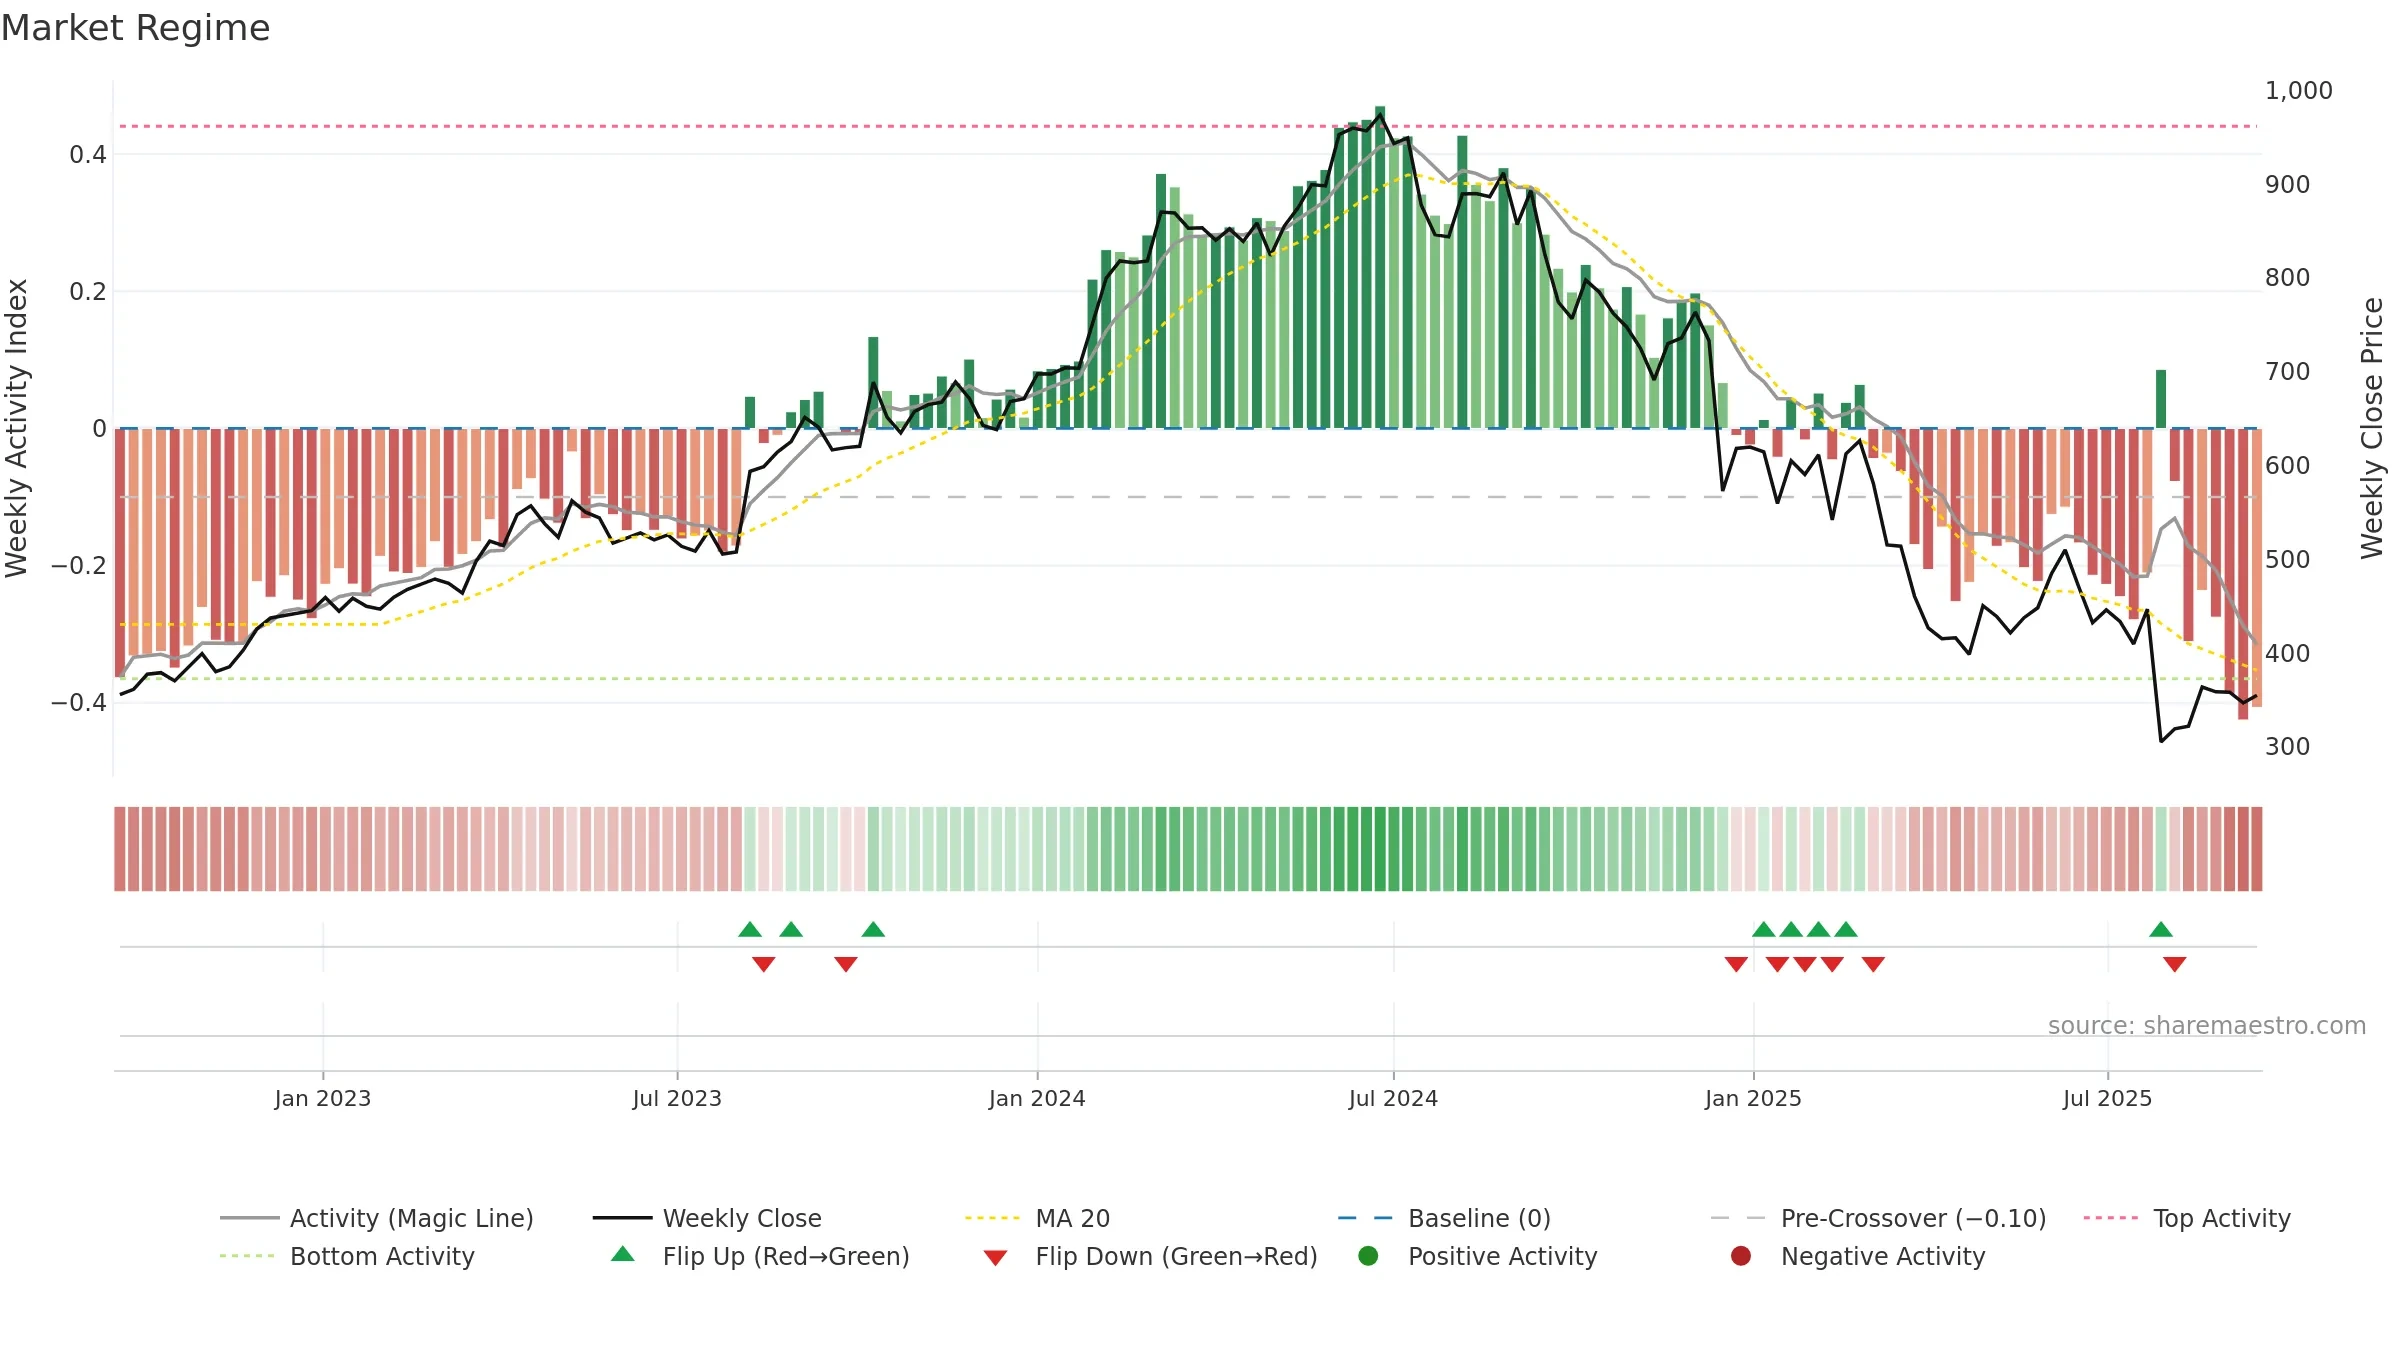Image resolution: width=2400 pixels, height=1350 pixels.
Task: Click the 0.4 activity axis label
Action: 87,155
